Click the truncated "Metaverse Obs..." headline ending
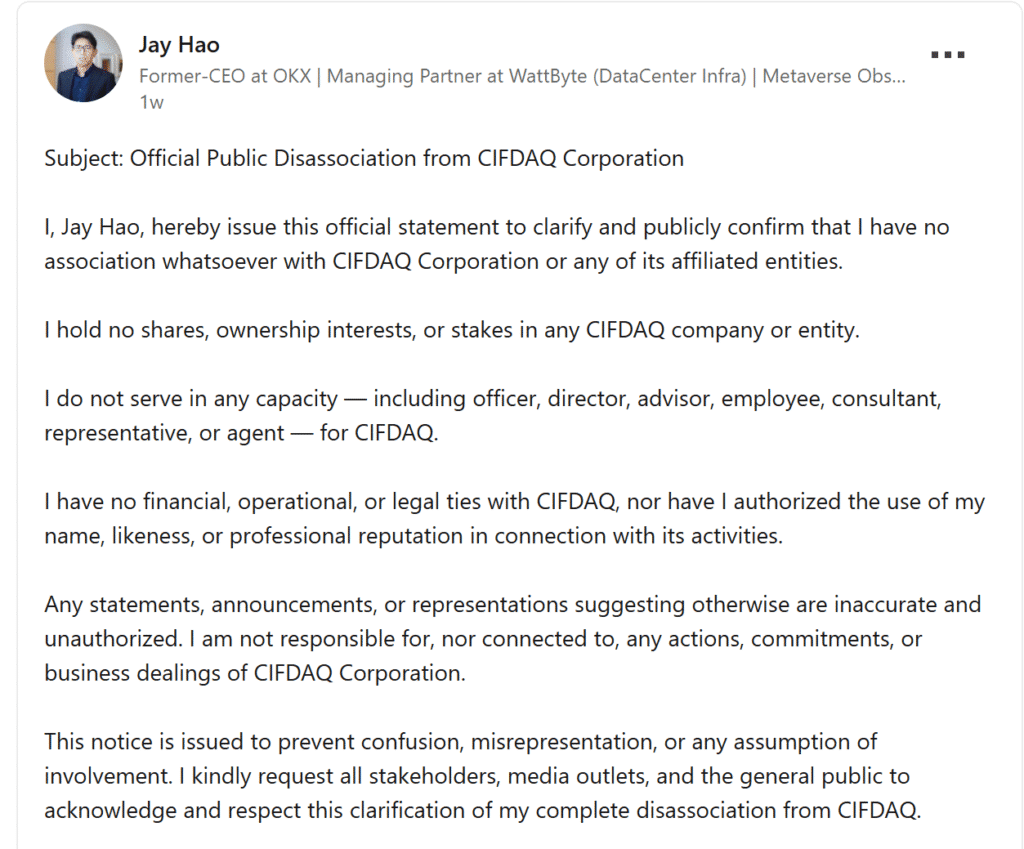The height and width of the screenshot is (849, 1024). tap(834, 76)
